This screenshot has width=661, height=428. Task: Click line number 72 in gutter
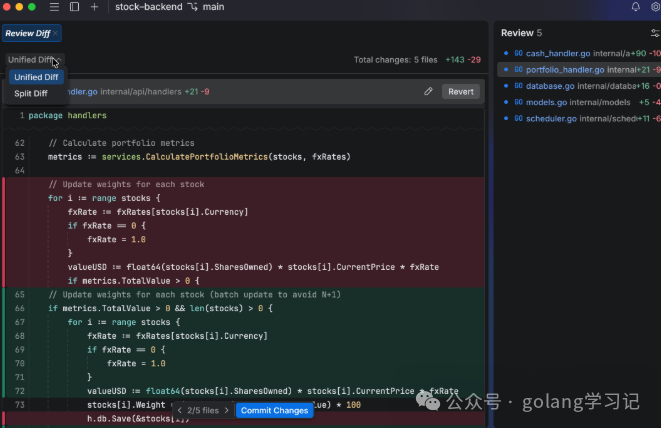[20, 391]
